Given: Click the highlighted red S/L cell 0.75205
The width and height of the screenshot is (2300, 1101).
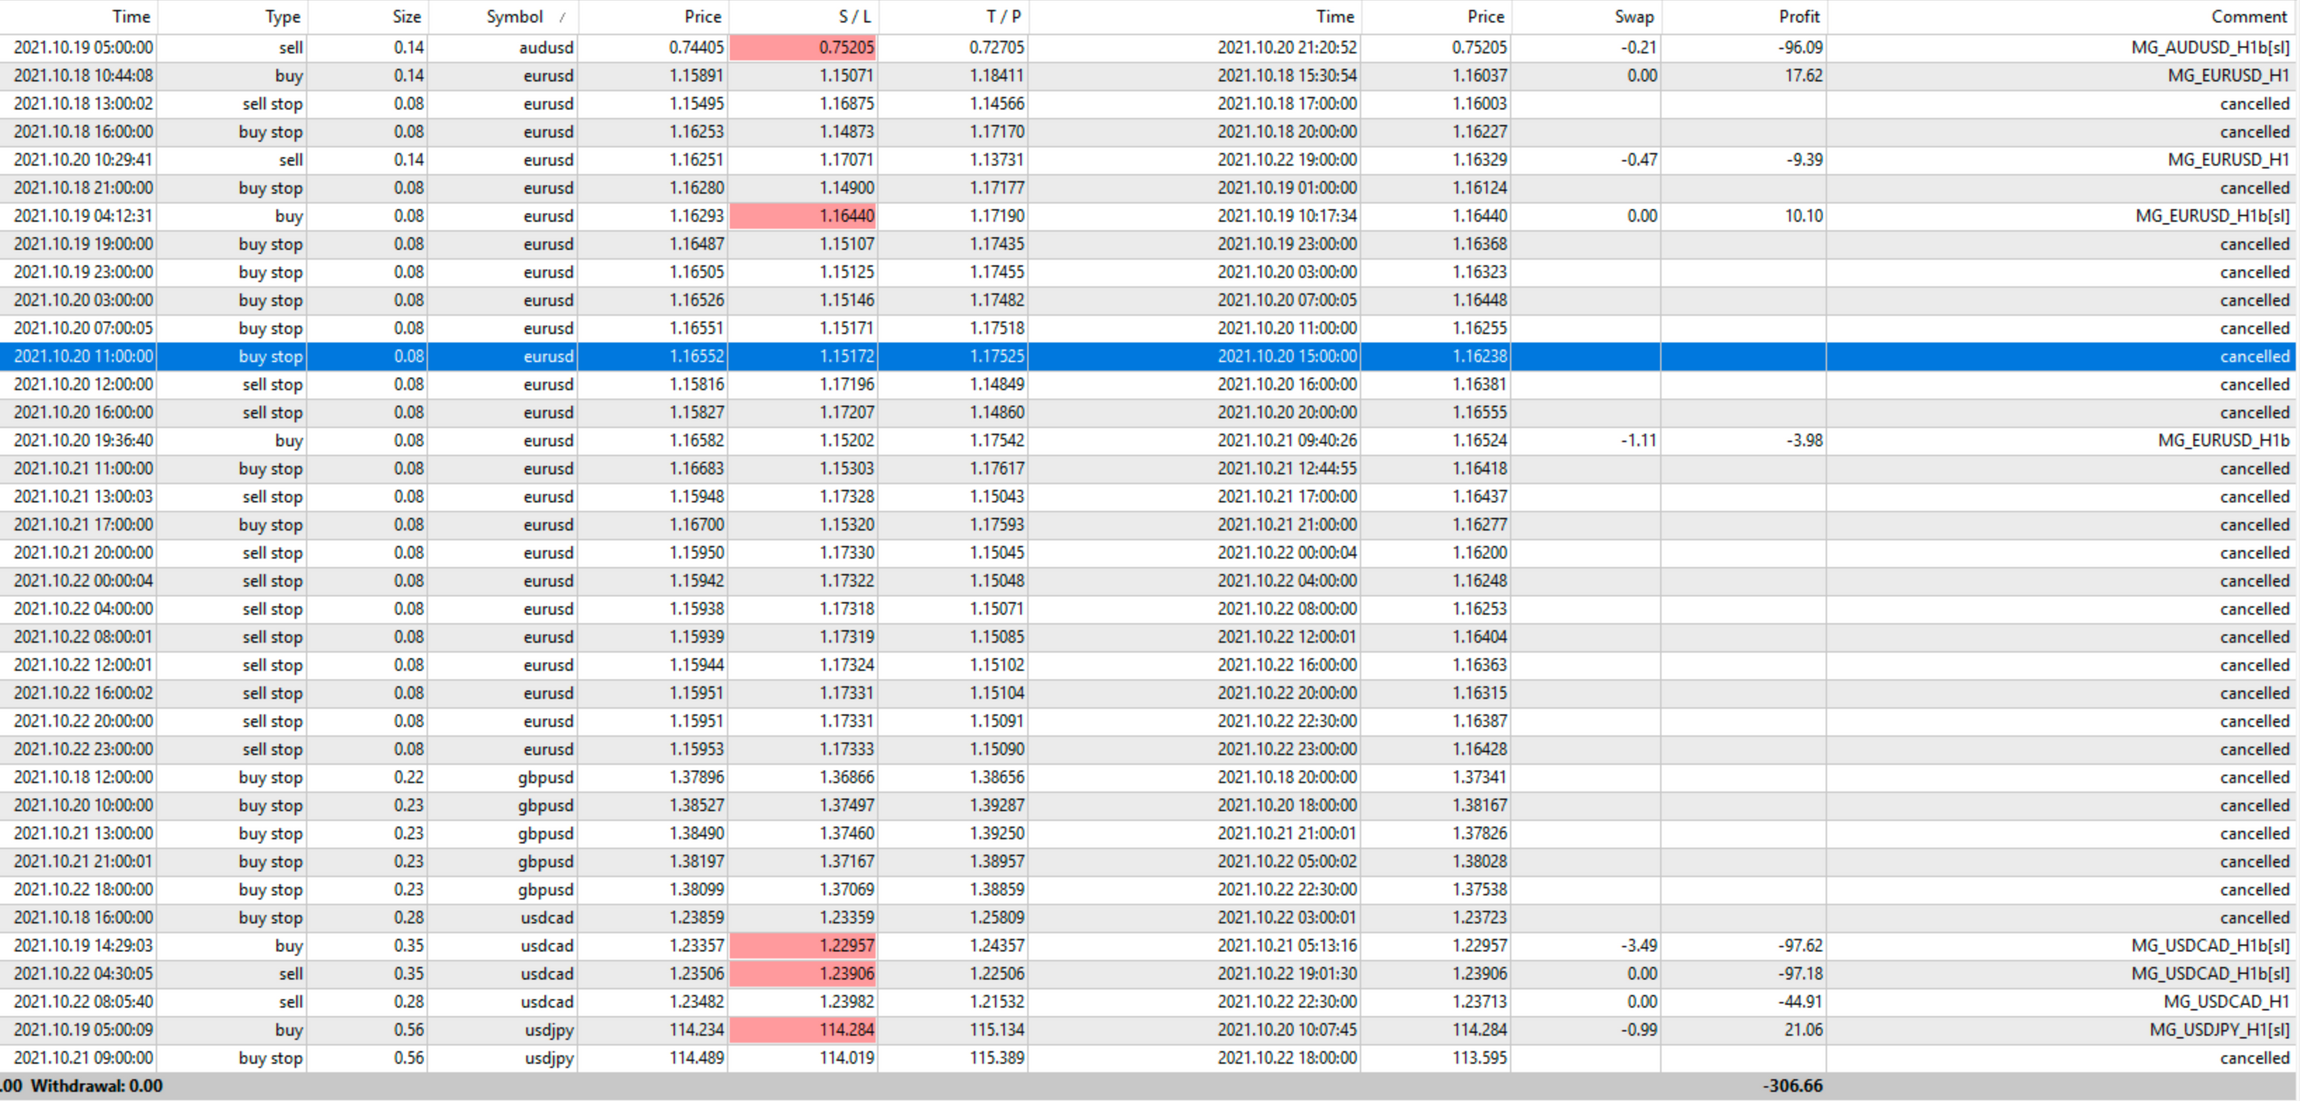Looking at the screenshot, I should 803,47.
